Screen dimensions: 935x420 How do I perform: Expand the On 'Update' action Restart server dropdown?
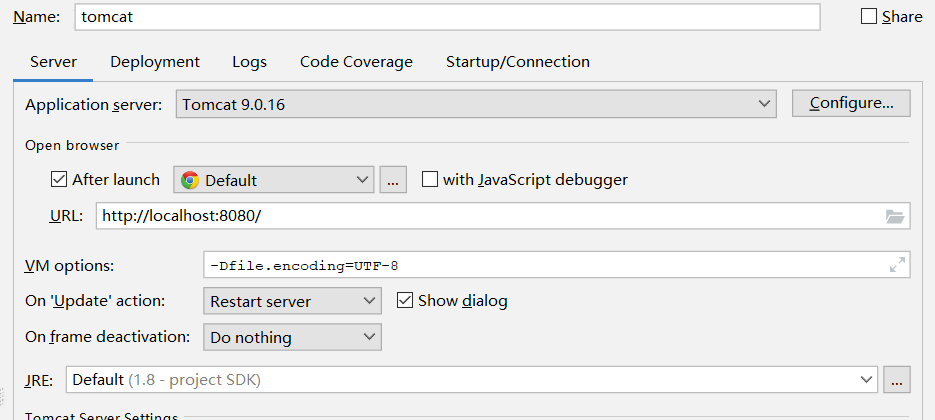pos(292,301)
